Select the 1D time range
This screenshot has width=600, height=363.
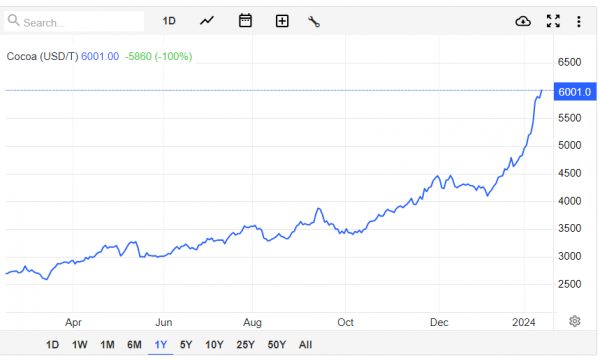tap(52, 345)
